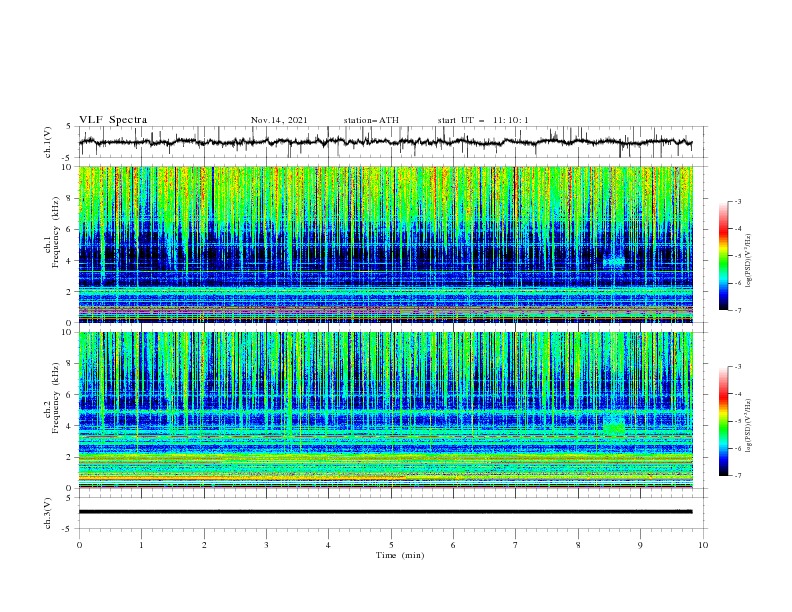Click the "-7" tick on the ch.1 colorbar
Image resolution: width=792 pixels, height=612 pixels.
pyautogui.click(x=737, y=310)
